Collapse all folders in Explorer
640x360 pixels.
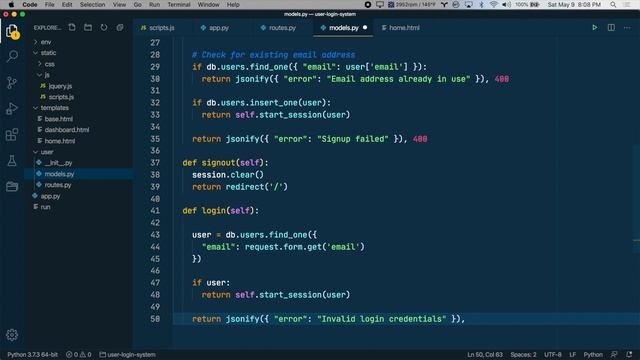point(120,27)
